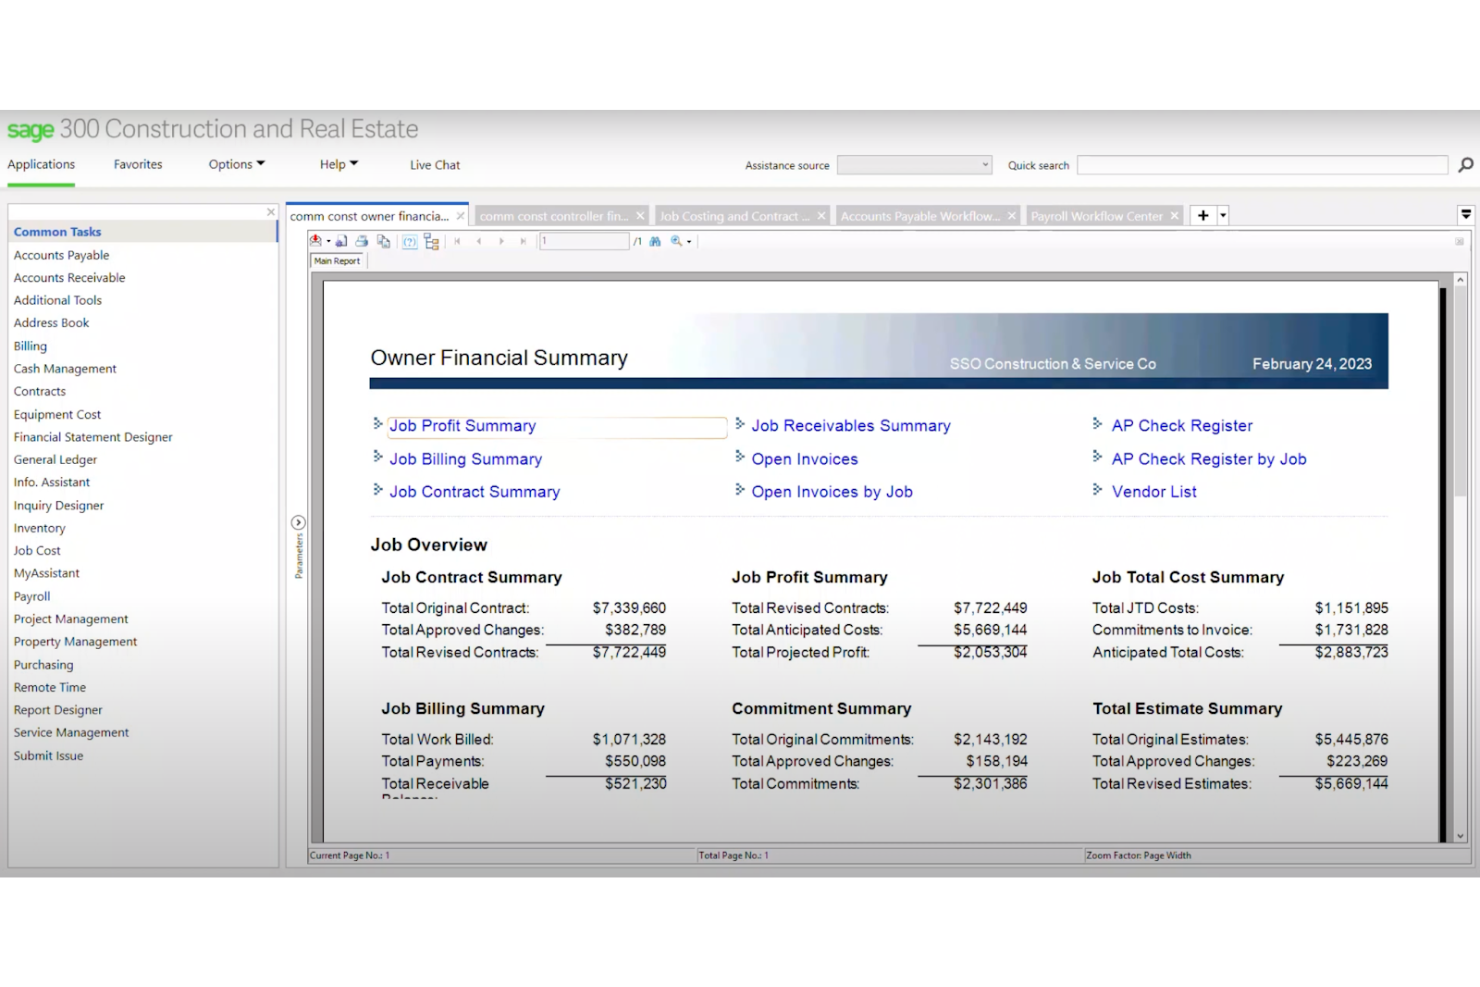The image size is (1480, 987).
Task: Open the Open Invoices link
Action: click(x=805, y=459)
